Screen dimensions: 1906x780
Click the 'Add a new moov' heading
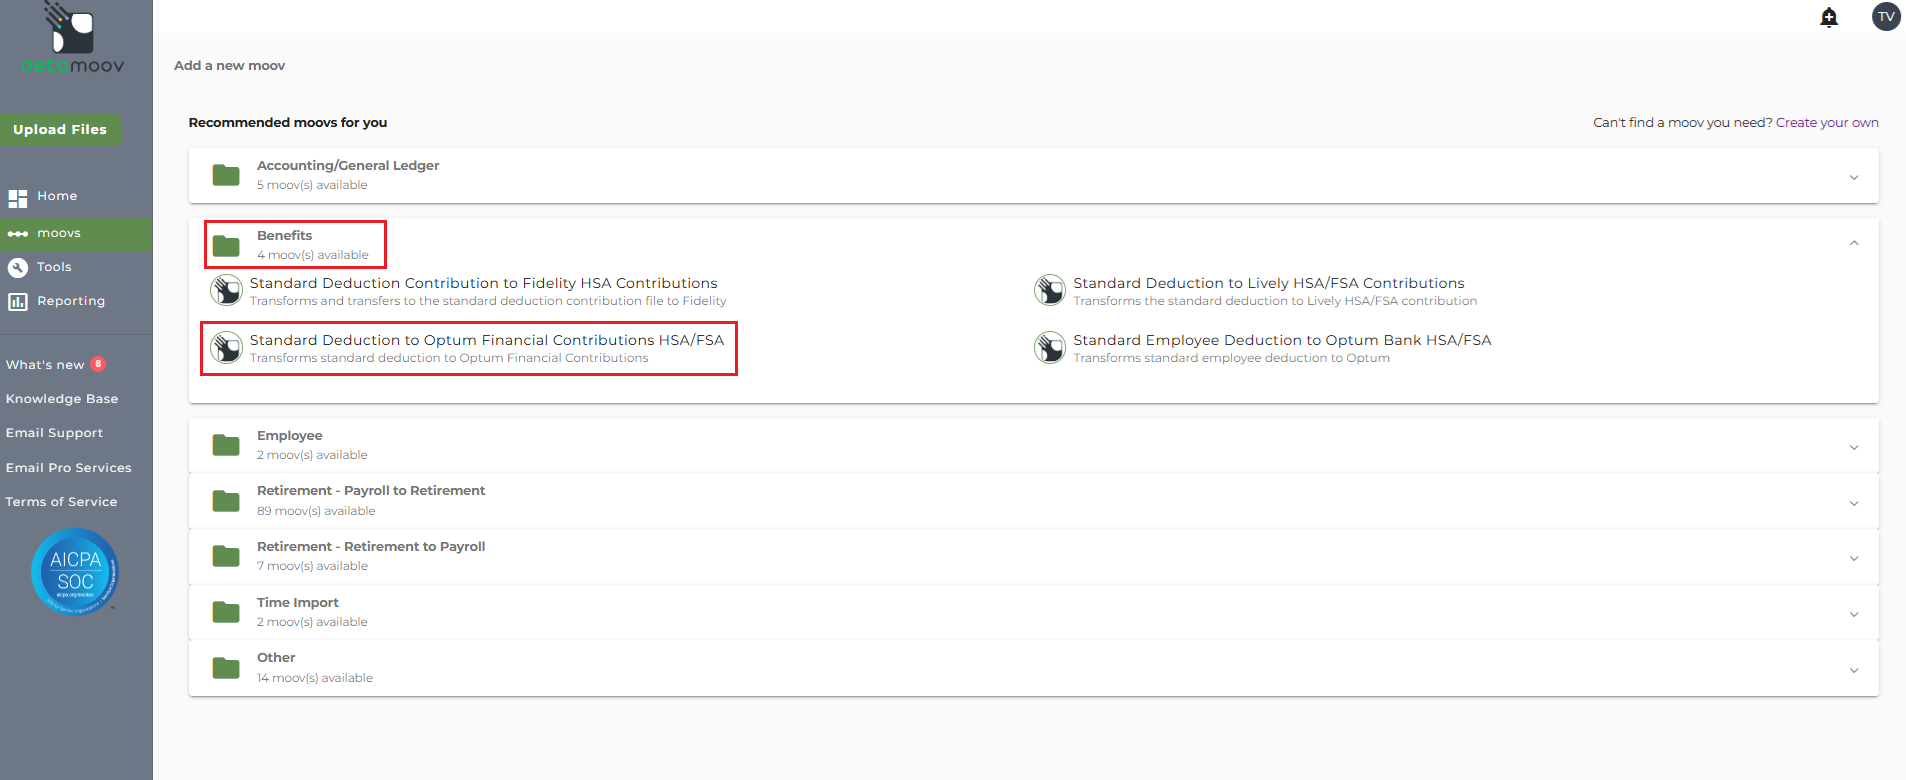coord(230,66)
